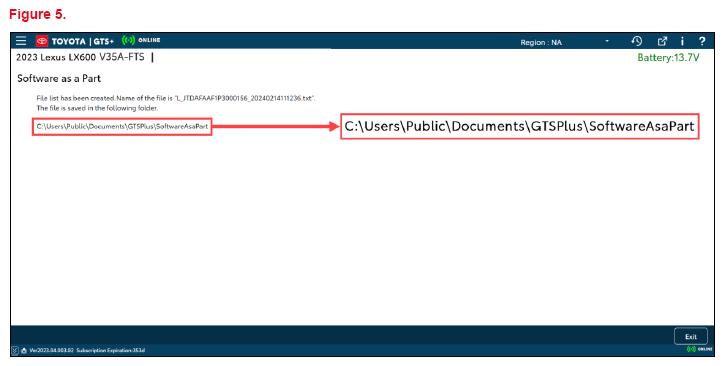Image resolution: width=724 pixels, height=366 pixels.
Task: Open the information 'i' icon
Action: 682,41
